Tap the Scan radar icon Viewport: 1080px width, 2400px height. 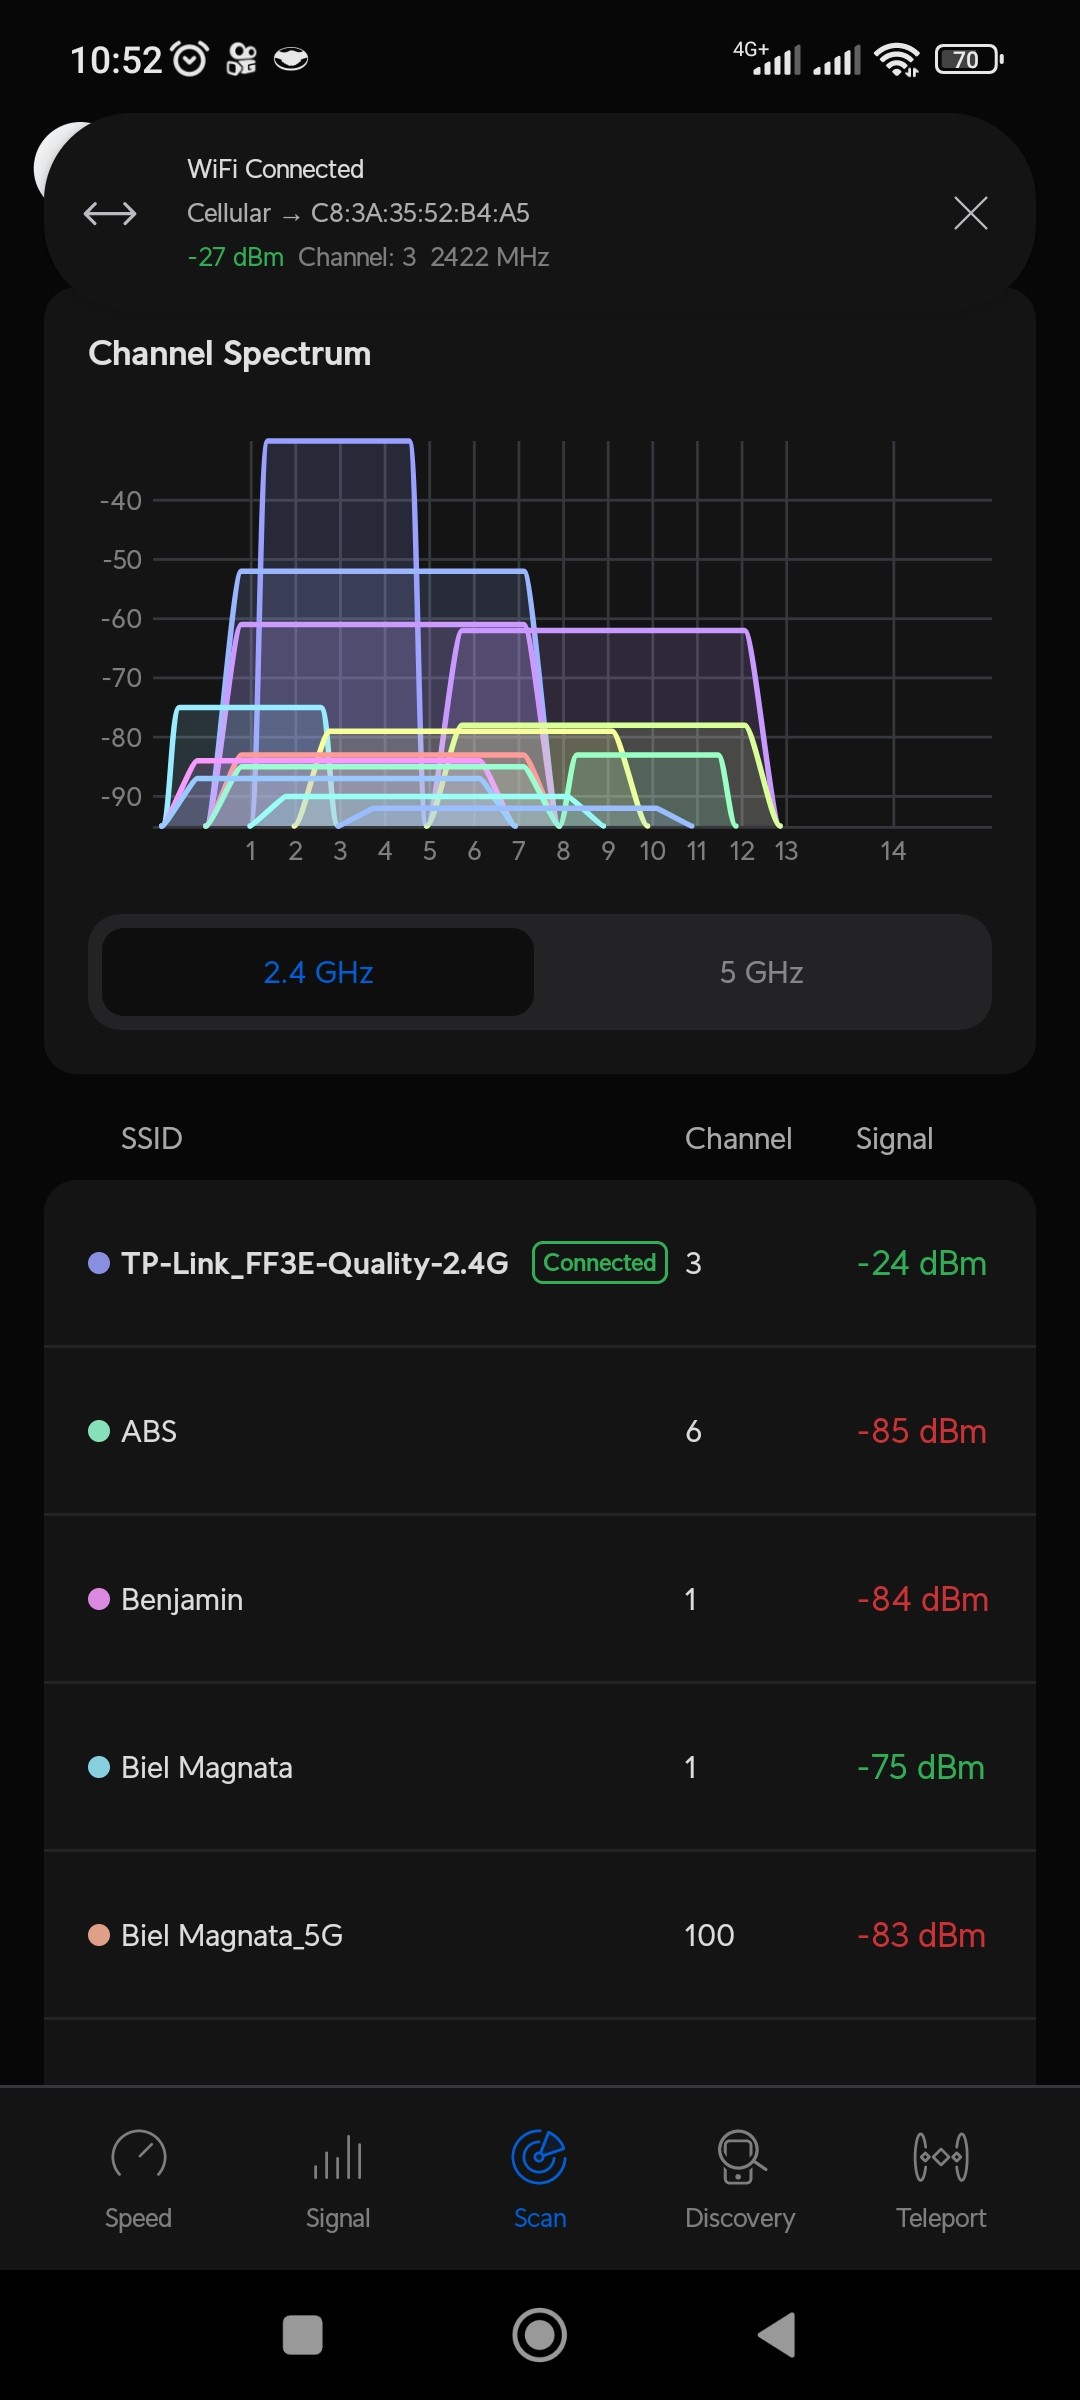tap(539, 2155)
